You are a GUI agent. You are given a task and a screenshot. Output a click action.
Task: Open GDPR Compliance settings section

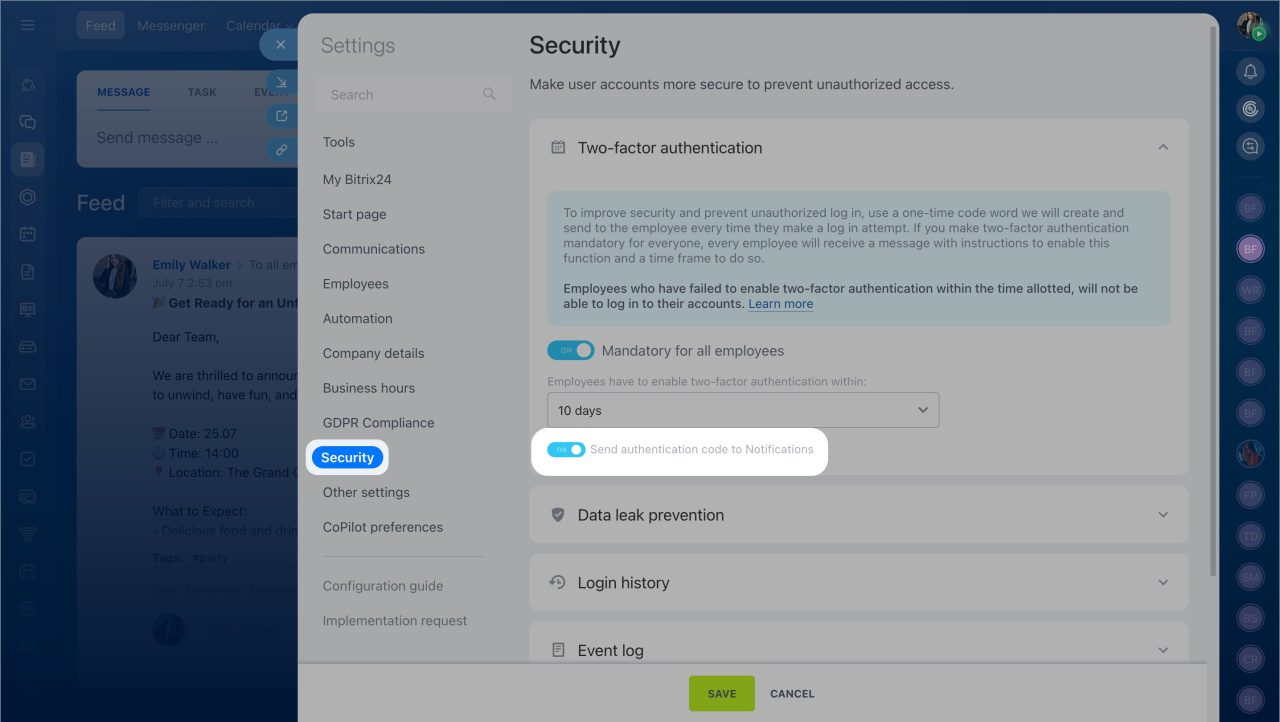pyautogui.click(x=378, y=423)
